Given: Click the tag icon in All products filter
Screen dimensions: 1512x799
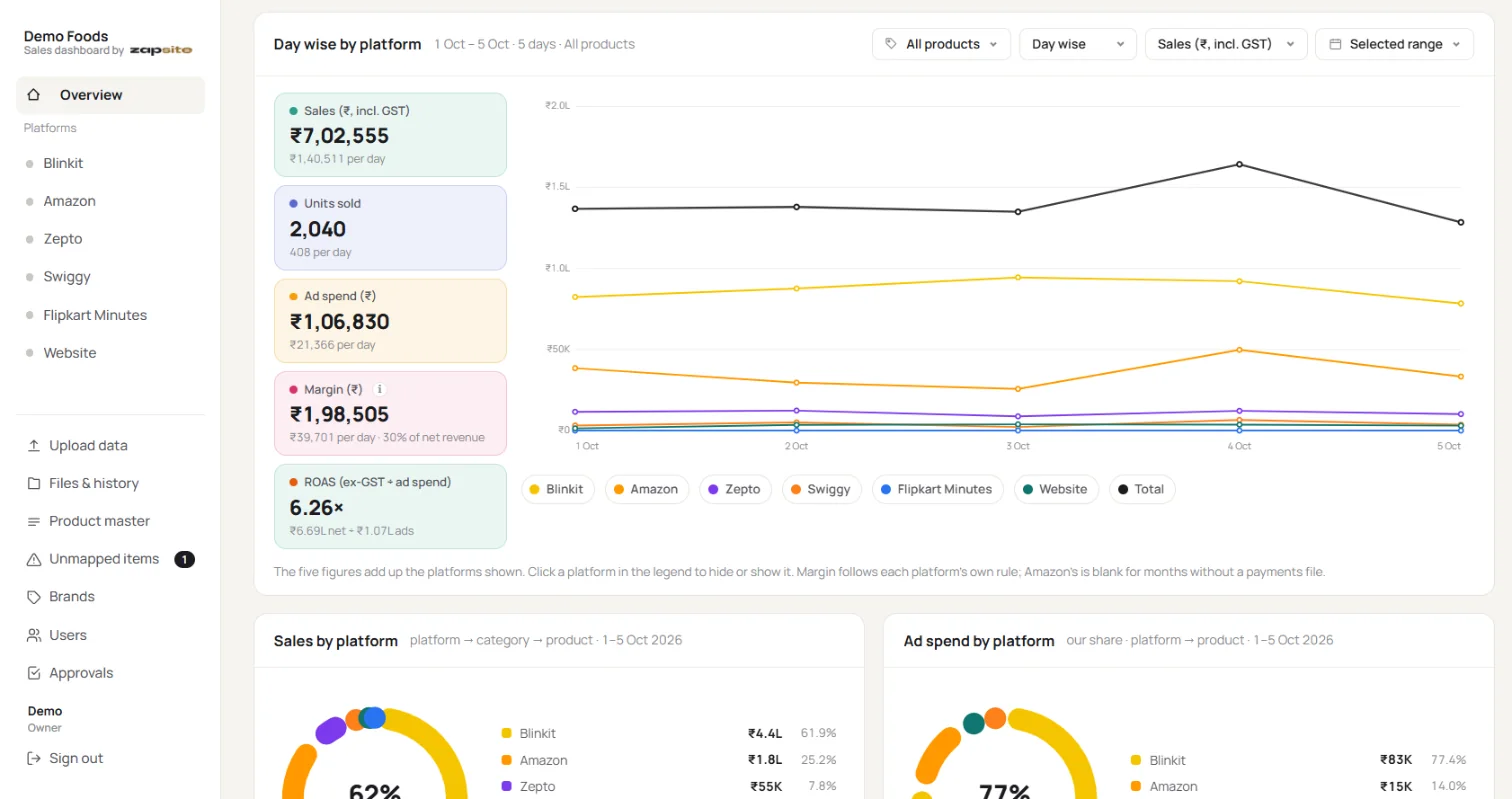Looking at the screenshot, I should 892,44.
